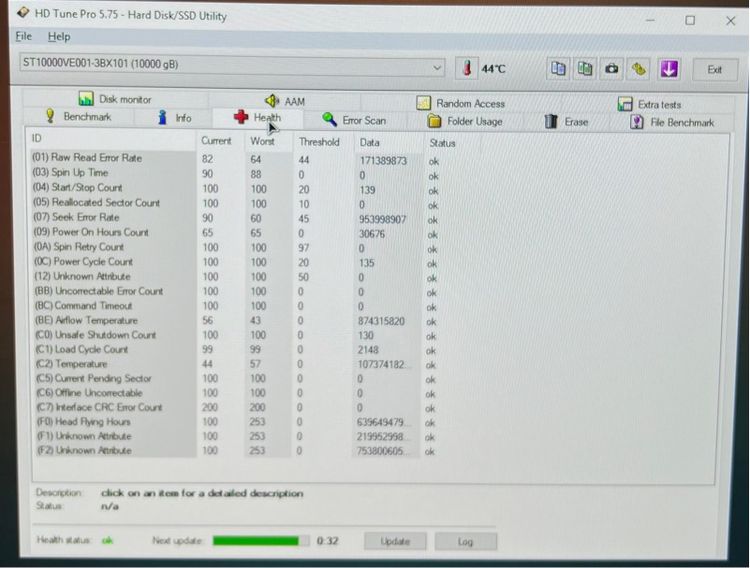750x568 pixels.
Task: Click the thermometer temperature icon
Action: pyautogui.click(x=467, y=68)
